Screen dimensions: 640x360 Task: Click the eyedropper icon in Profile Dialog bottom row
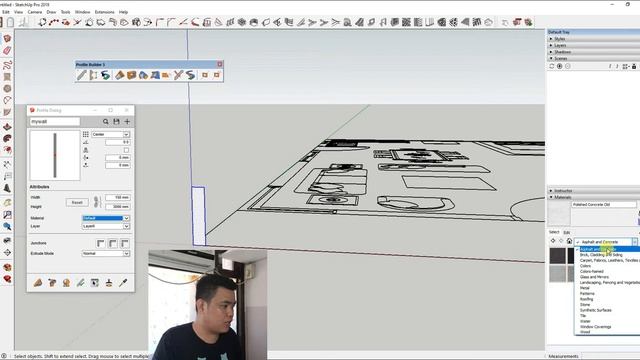pyautogui.click(x=123, y=282)
